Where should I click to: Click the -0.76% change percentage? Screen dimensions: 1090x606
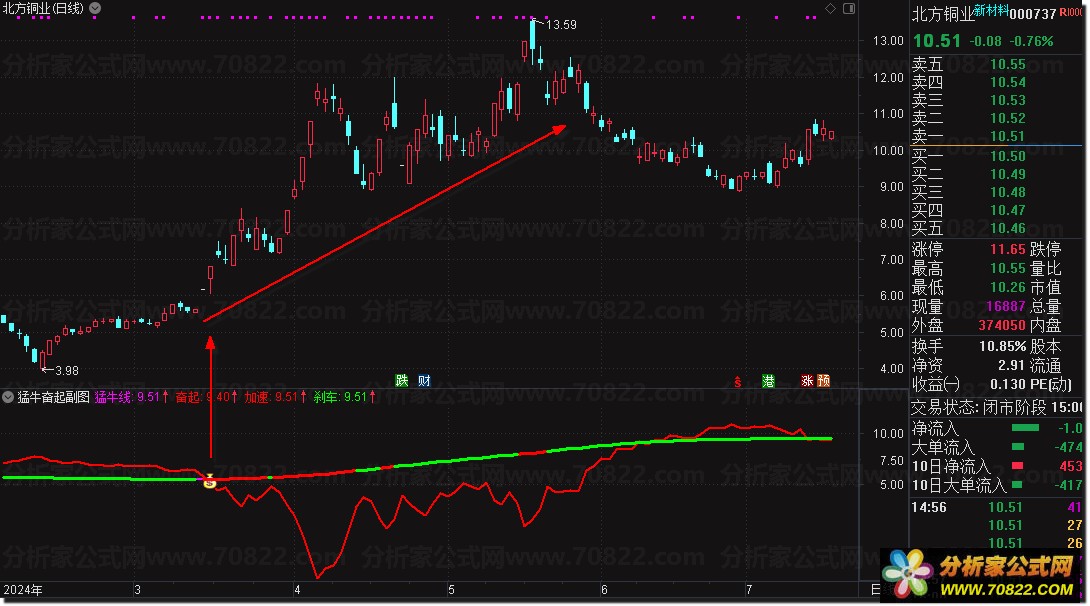click(1032, 41)
